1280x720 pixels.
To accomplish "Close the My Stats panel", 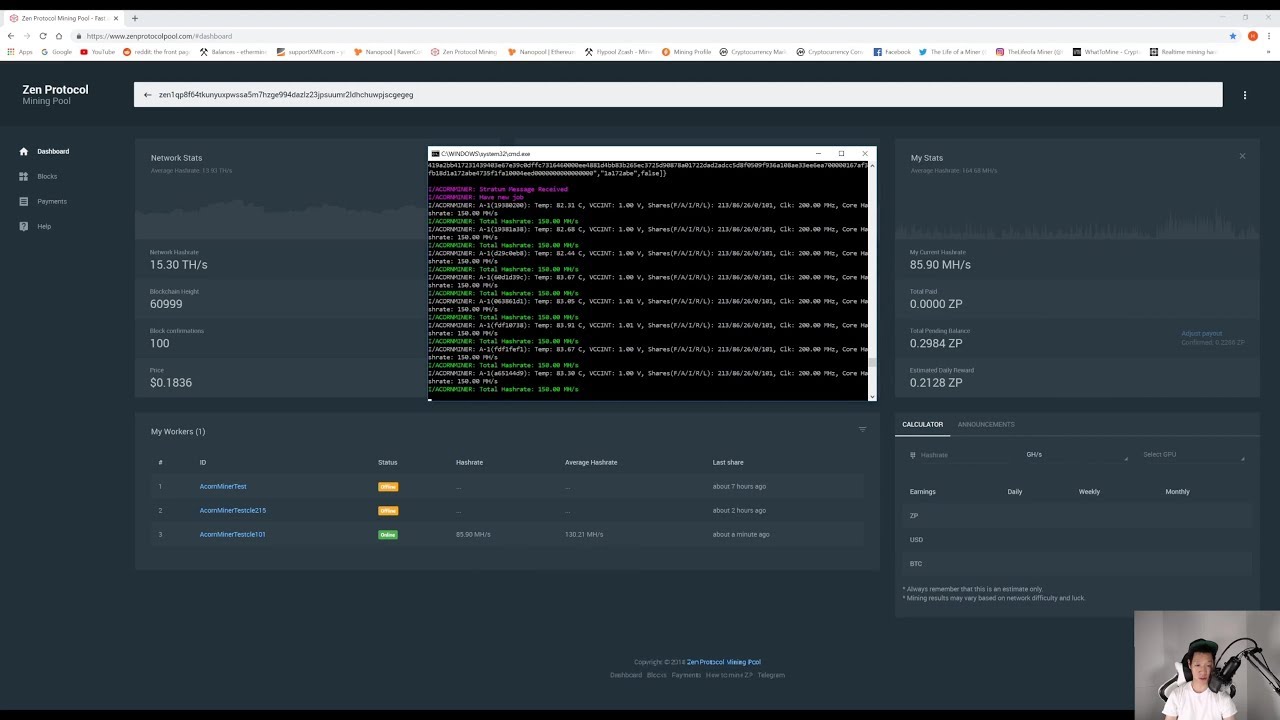I will click(1242, 156).
